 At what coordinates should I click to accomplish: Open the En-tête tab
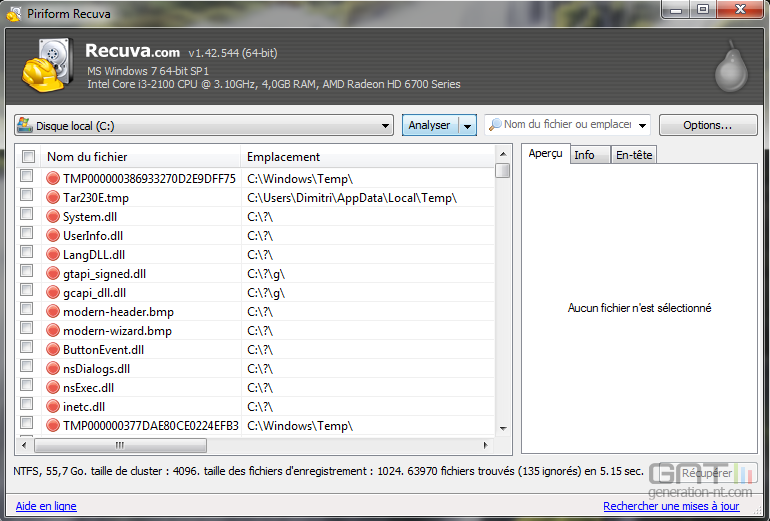[633, 155]
